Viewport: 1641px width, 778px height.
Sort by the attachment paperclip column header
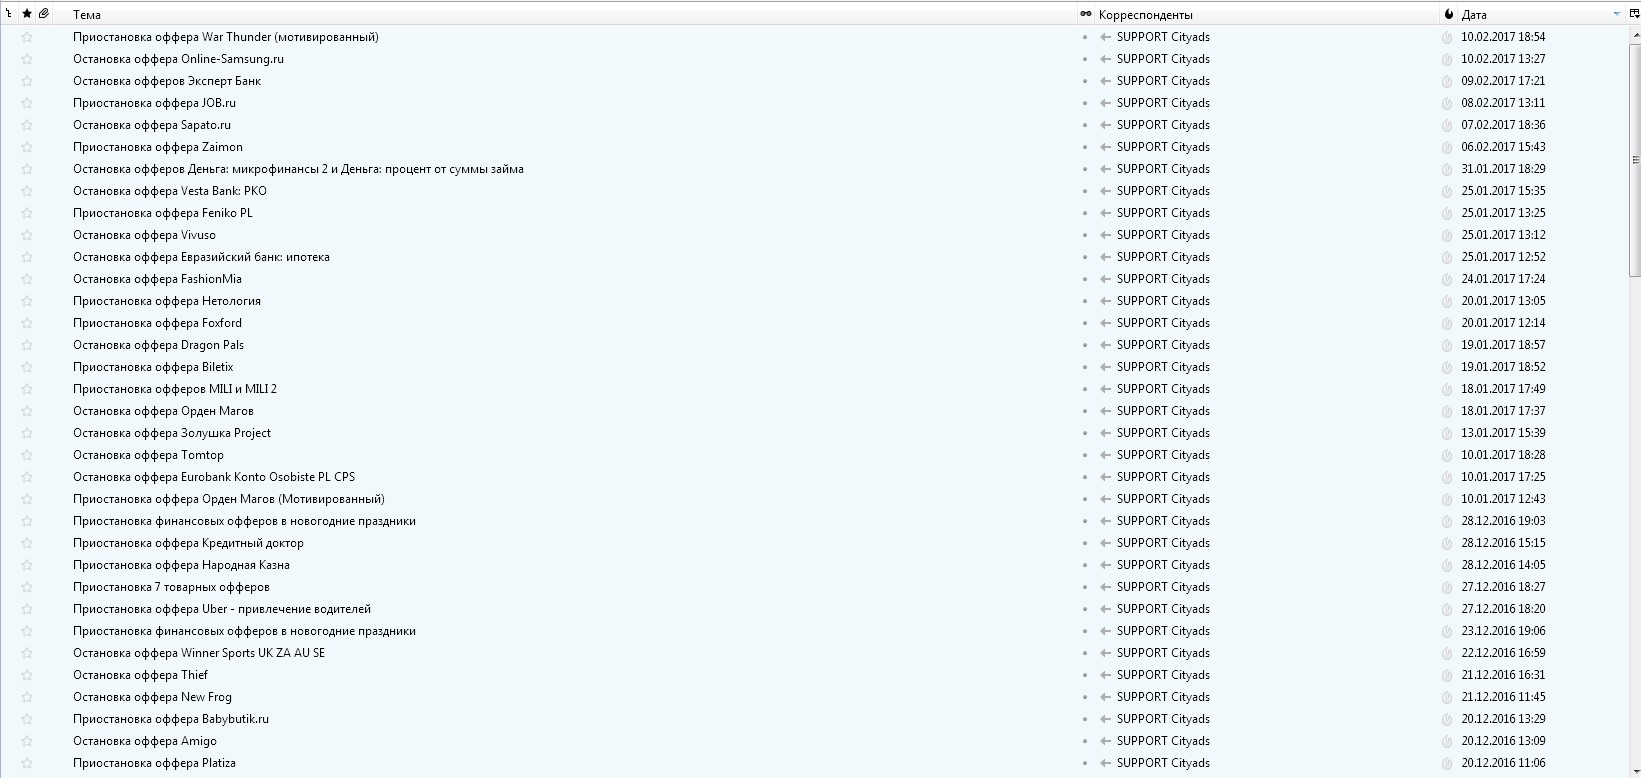[x=44, y=14]
